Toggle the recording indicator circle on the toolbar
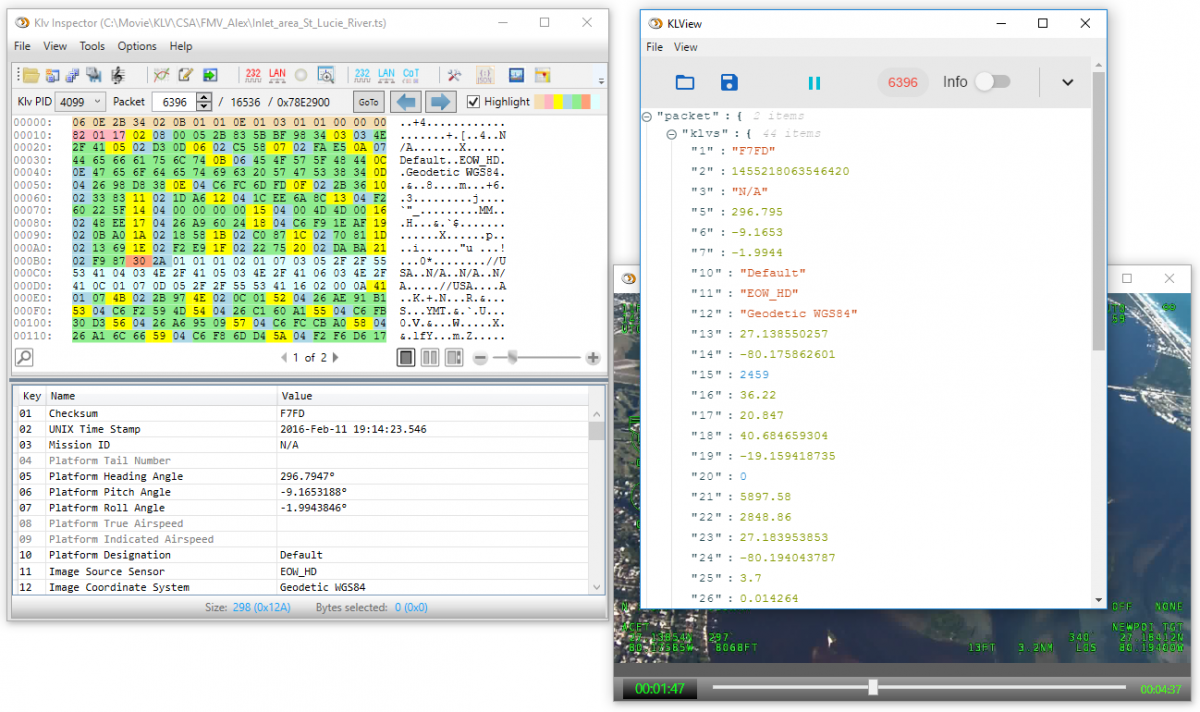This screenshot has width=1200, height=712. pos(300,74)
